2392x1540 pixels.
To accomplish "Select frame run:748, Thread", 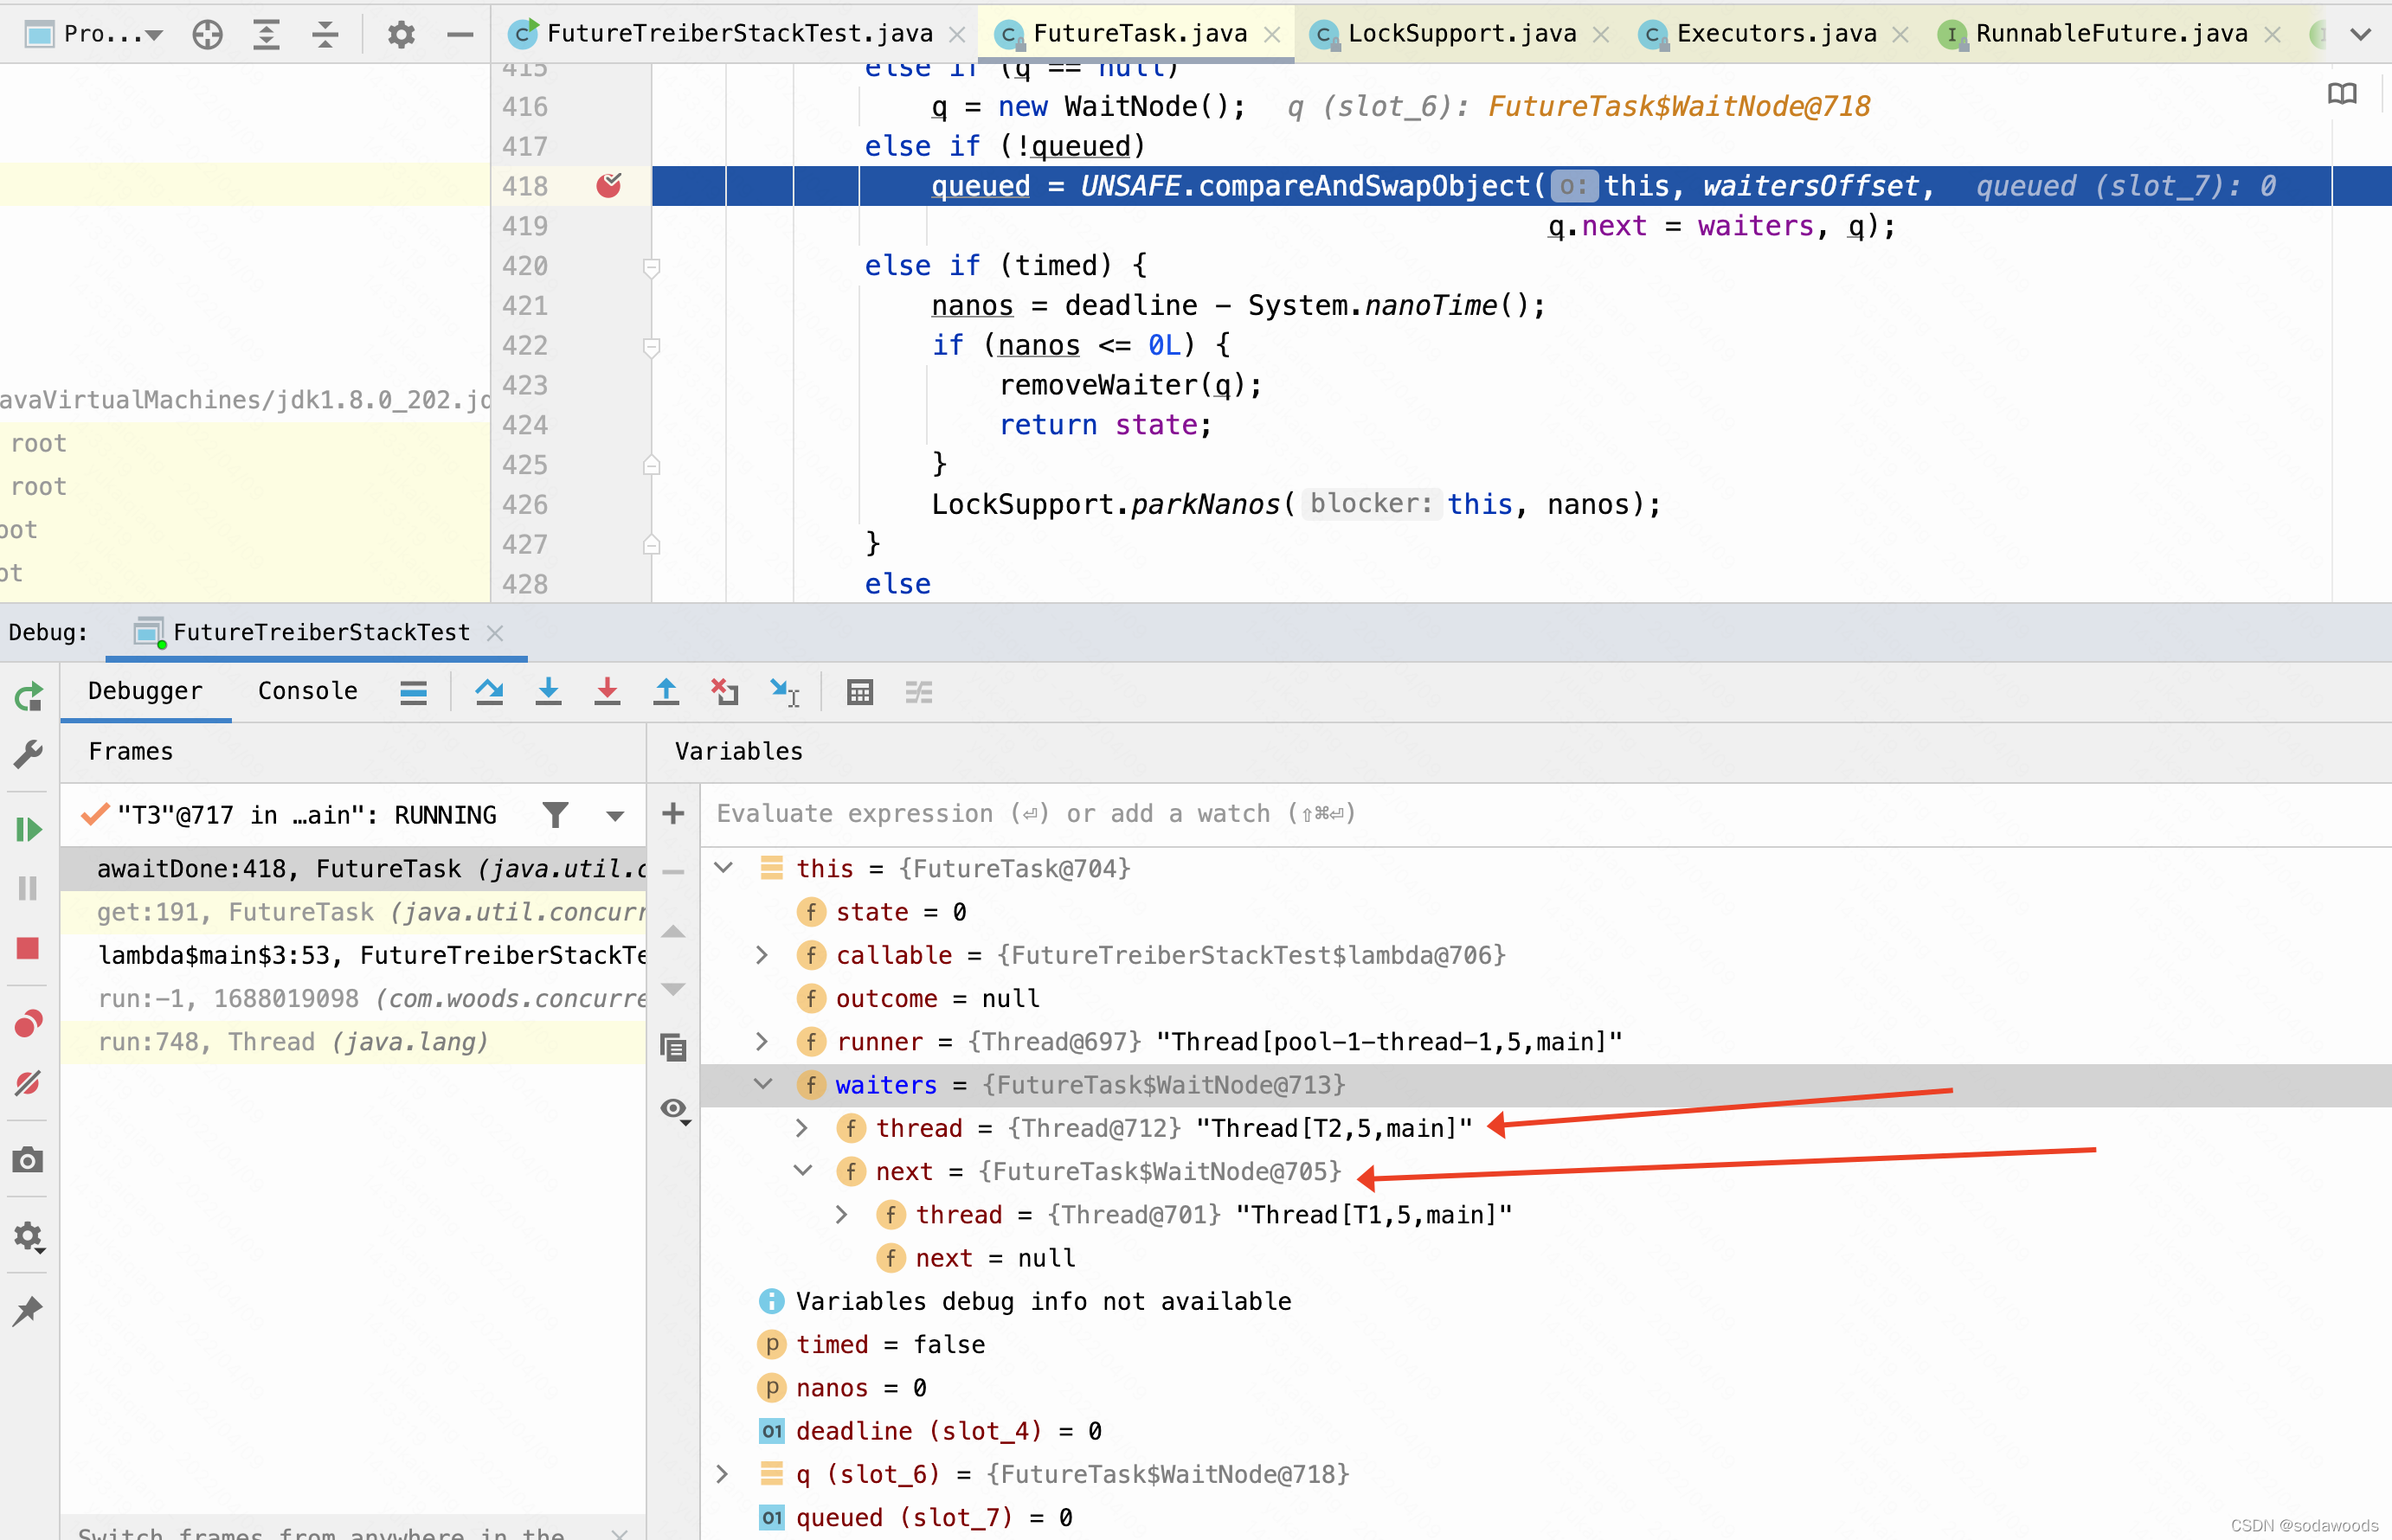I will pyautogui.click(x=353, y=1042).
